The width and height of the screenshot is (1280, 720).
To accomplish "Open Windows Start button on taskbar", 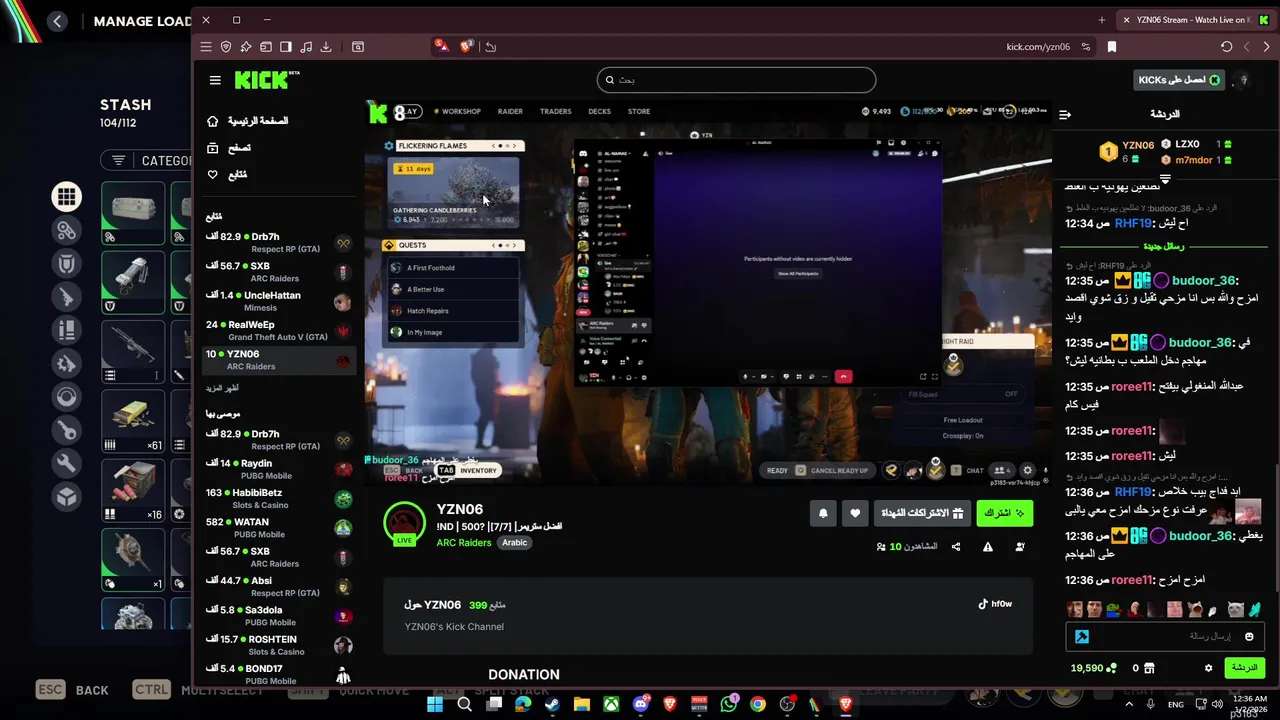I will (x=435, y=704).
